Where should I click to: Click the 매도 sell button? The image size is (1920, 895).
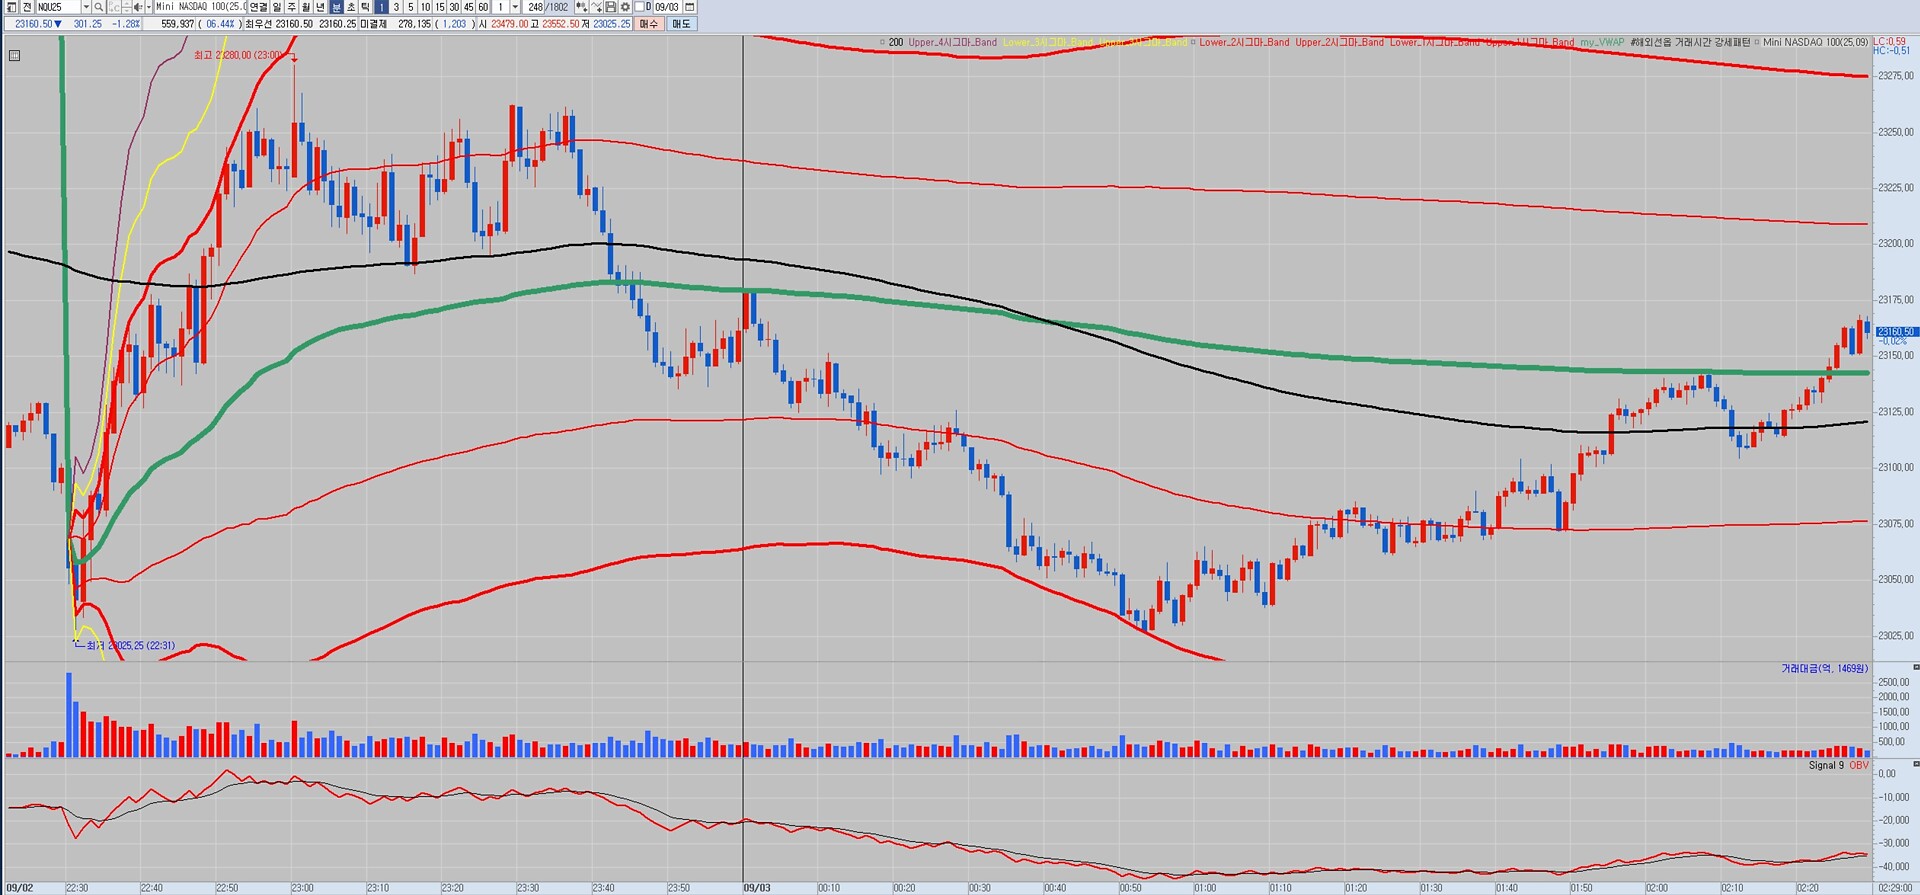[x=681, y=23]
